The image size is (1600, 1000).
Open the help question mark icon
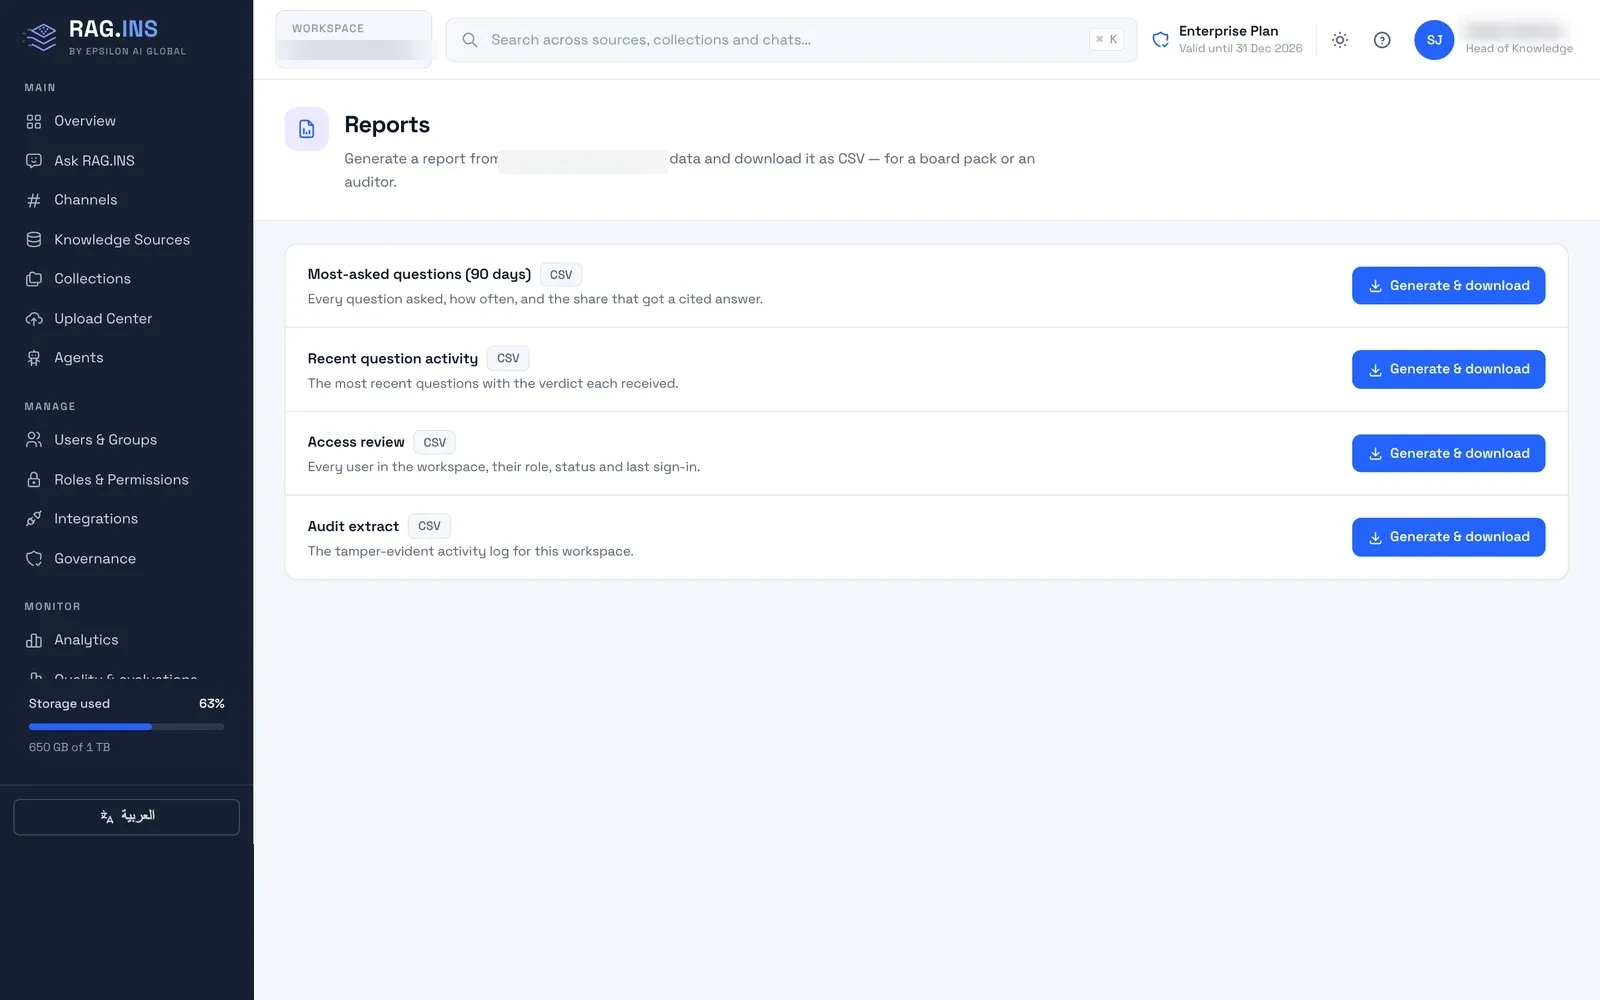[x=1382, y=40]
